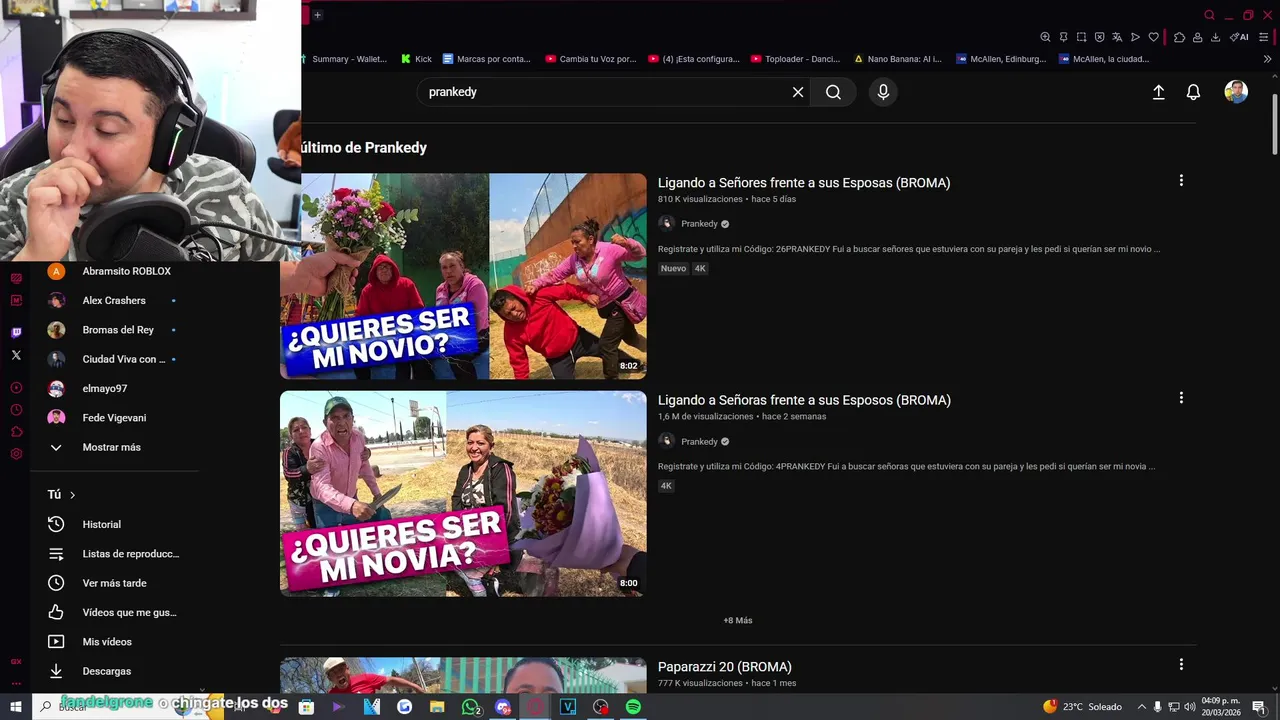Open Listas de reproducción in sidebar
The width and height of the screenshot is (1280, 720).
point(115,554)
